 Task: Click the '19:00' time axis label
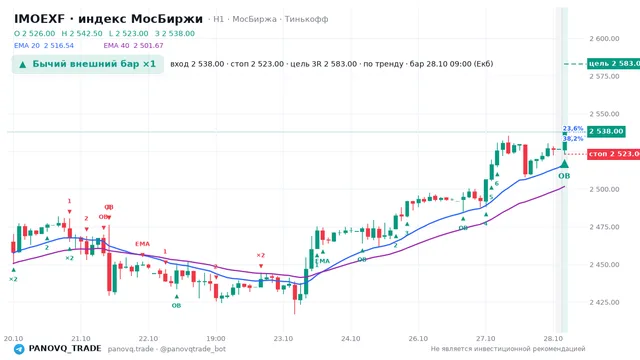(216, 339)
